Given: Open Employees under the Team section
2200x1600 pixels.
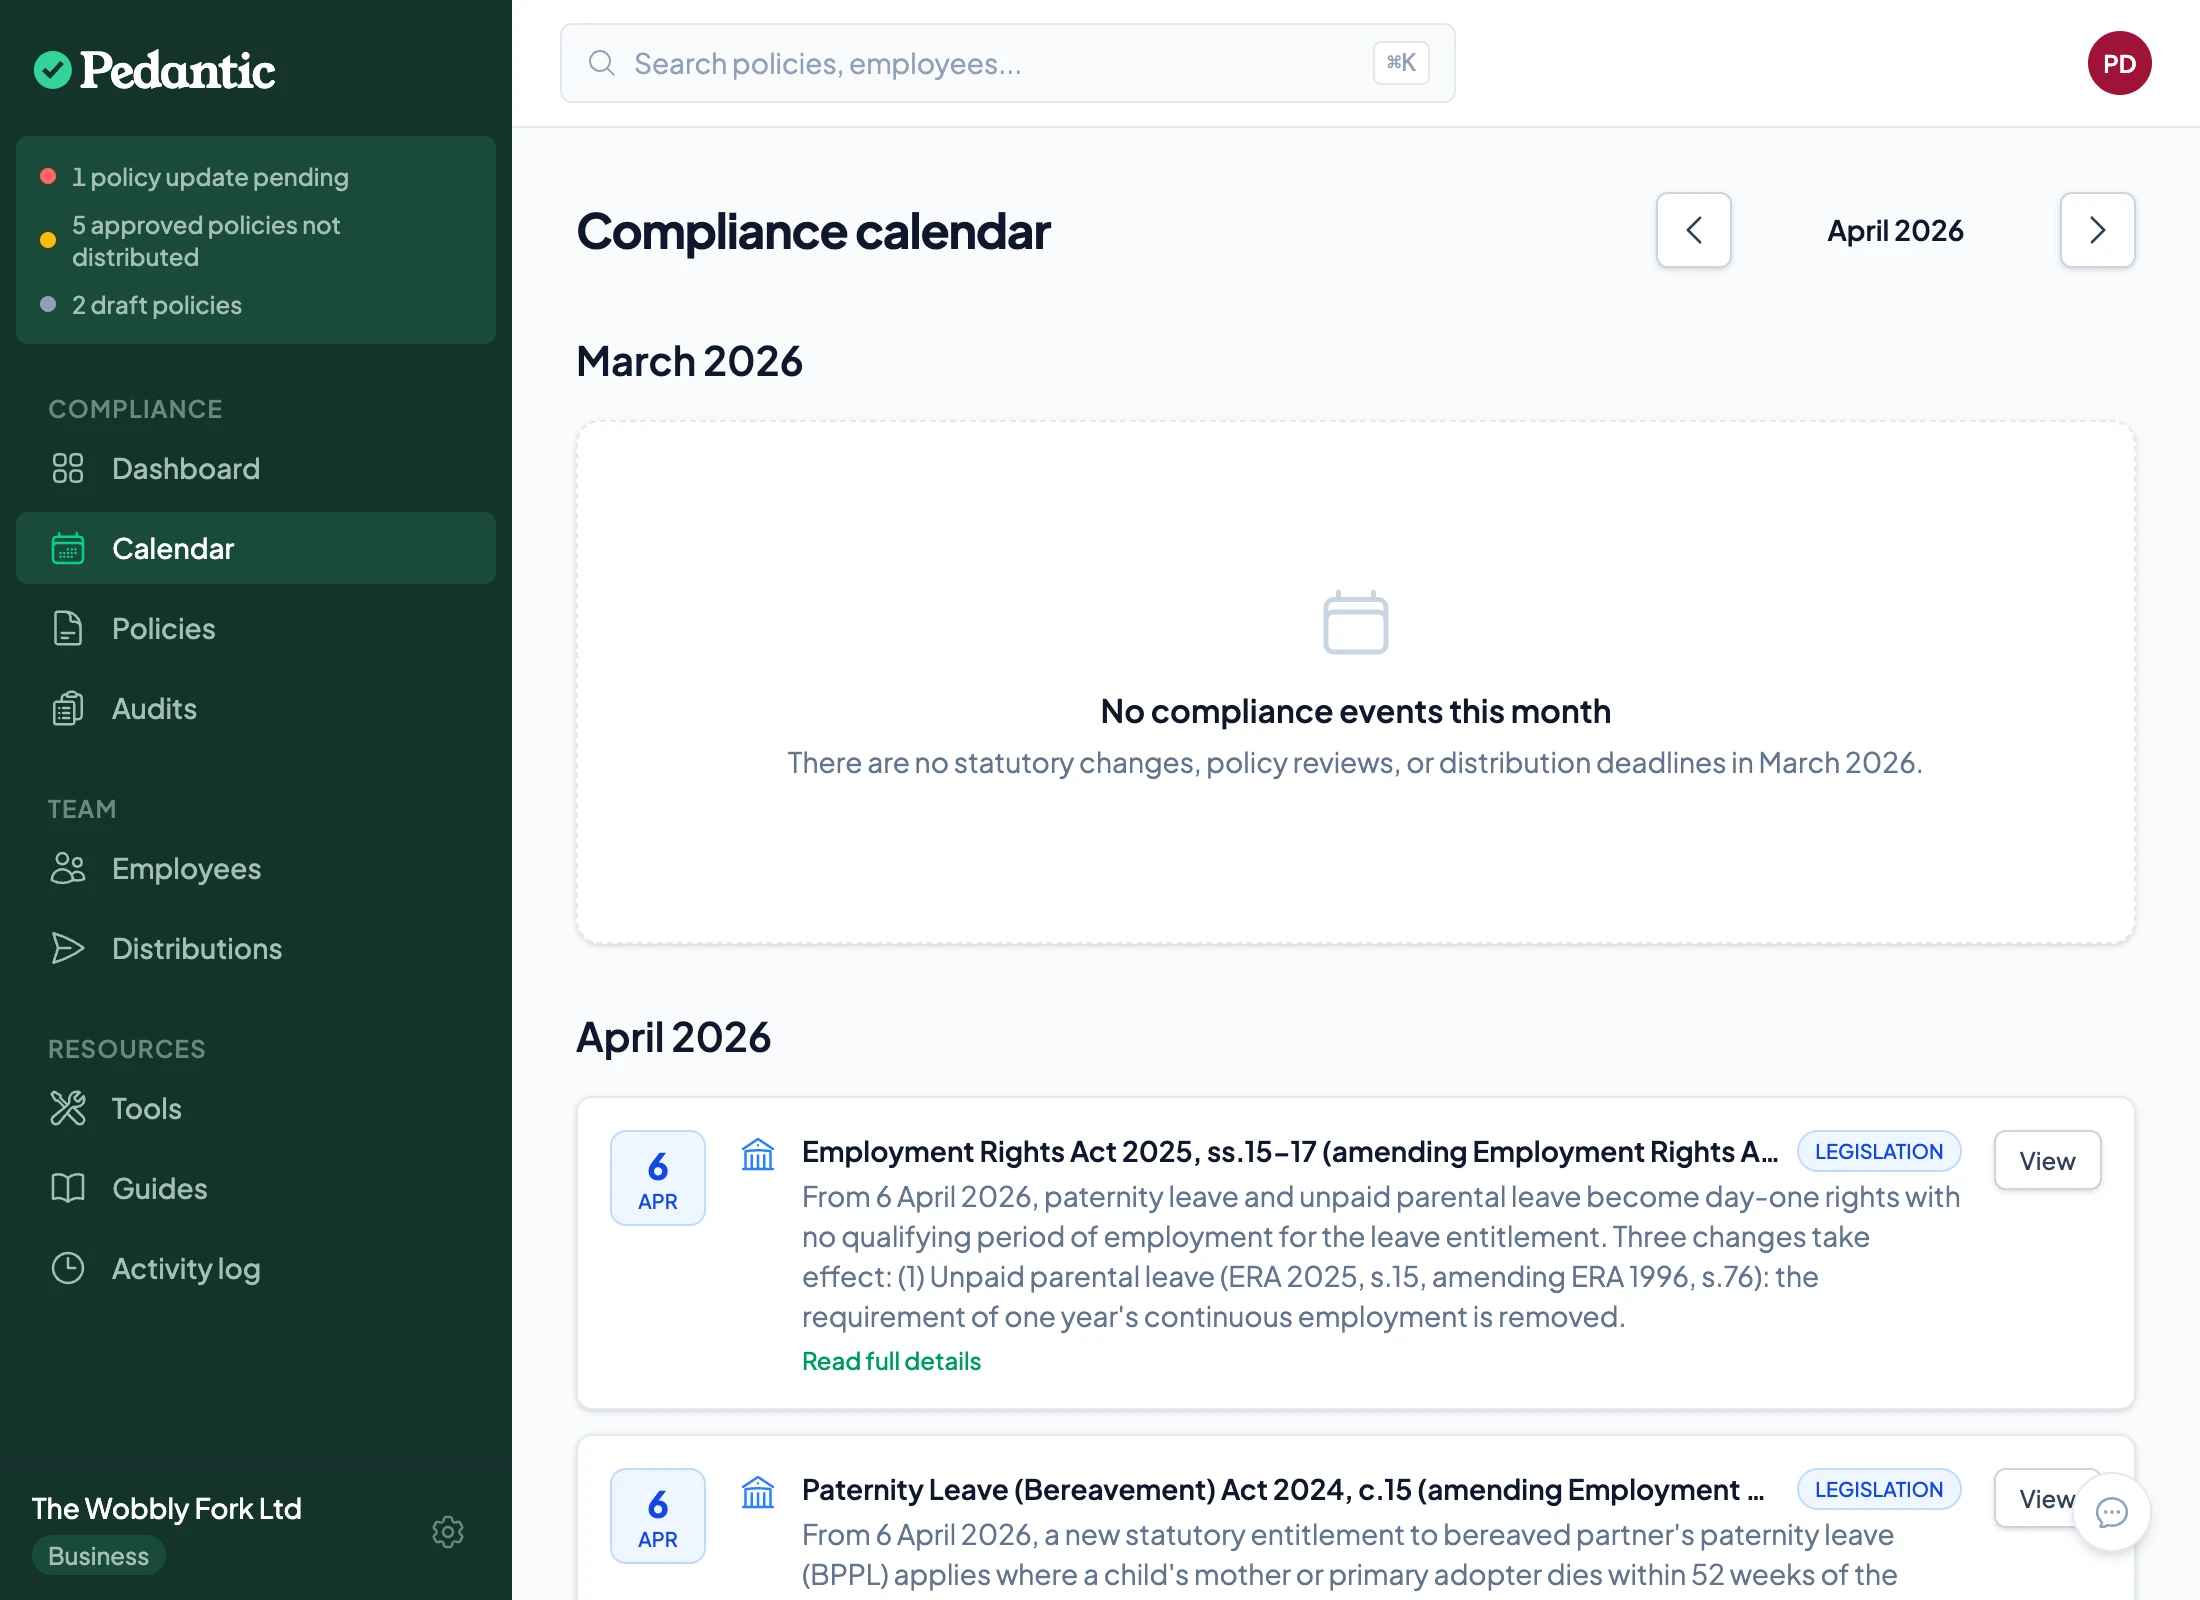Looking at the screenshot, I should pyautogui.click(x=186, y=868).
